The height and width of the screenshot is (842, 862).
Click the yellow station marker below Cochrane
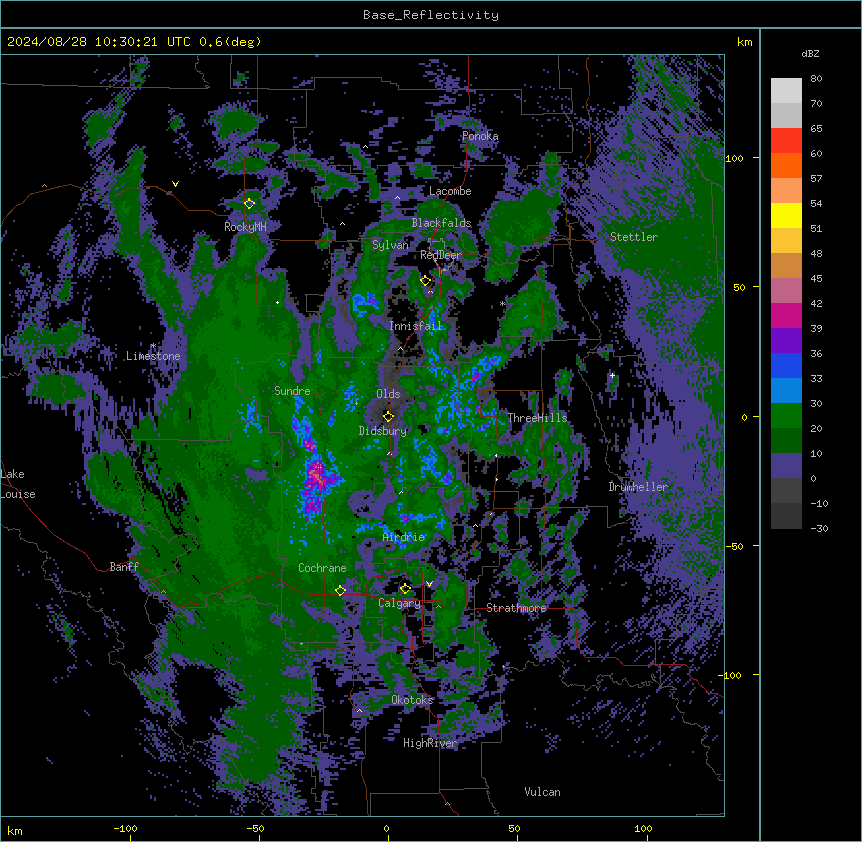pos(340,590)
